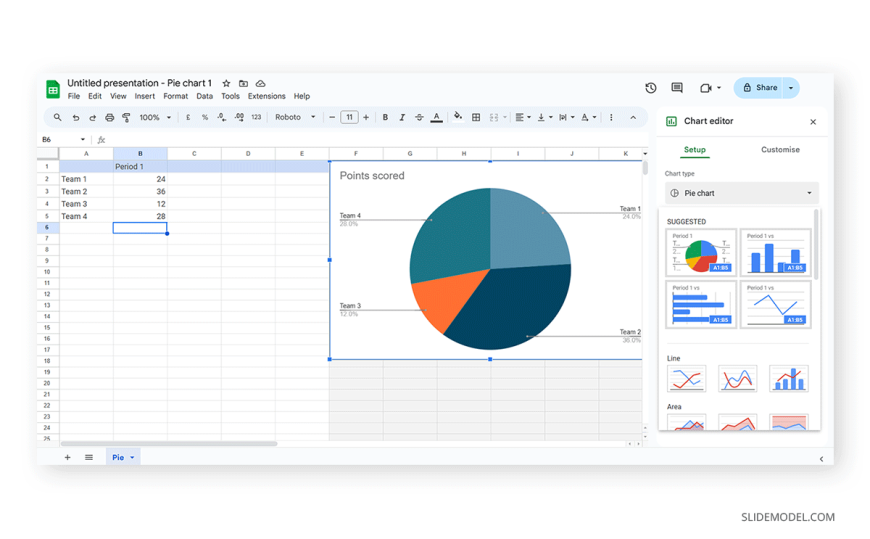The height and width of the screenshot is (539, 870).
Task: Toggle italic formatting
Action: pyautogui.click(x=402, y=118)
